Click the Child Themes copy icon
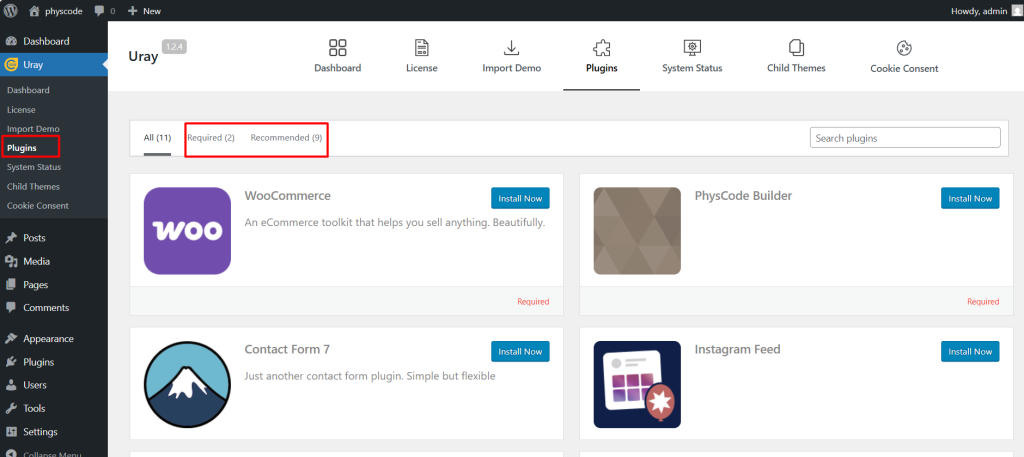Viewport: 1024px width, 457px height. pyautogui.click(x=796, y=48)
